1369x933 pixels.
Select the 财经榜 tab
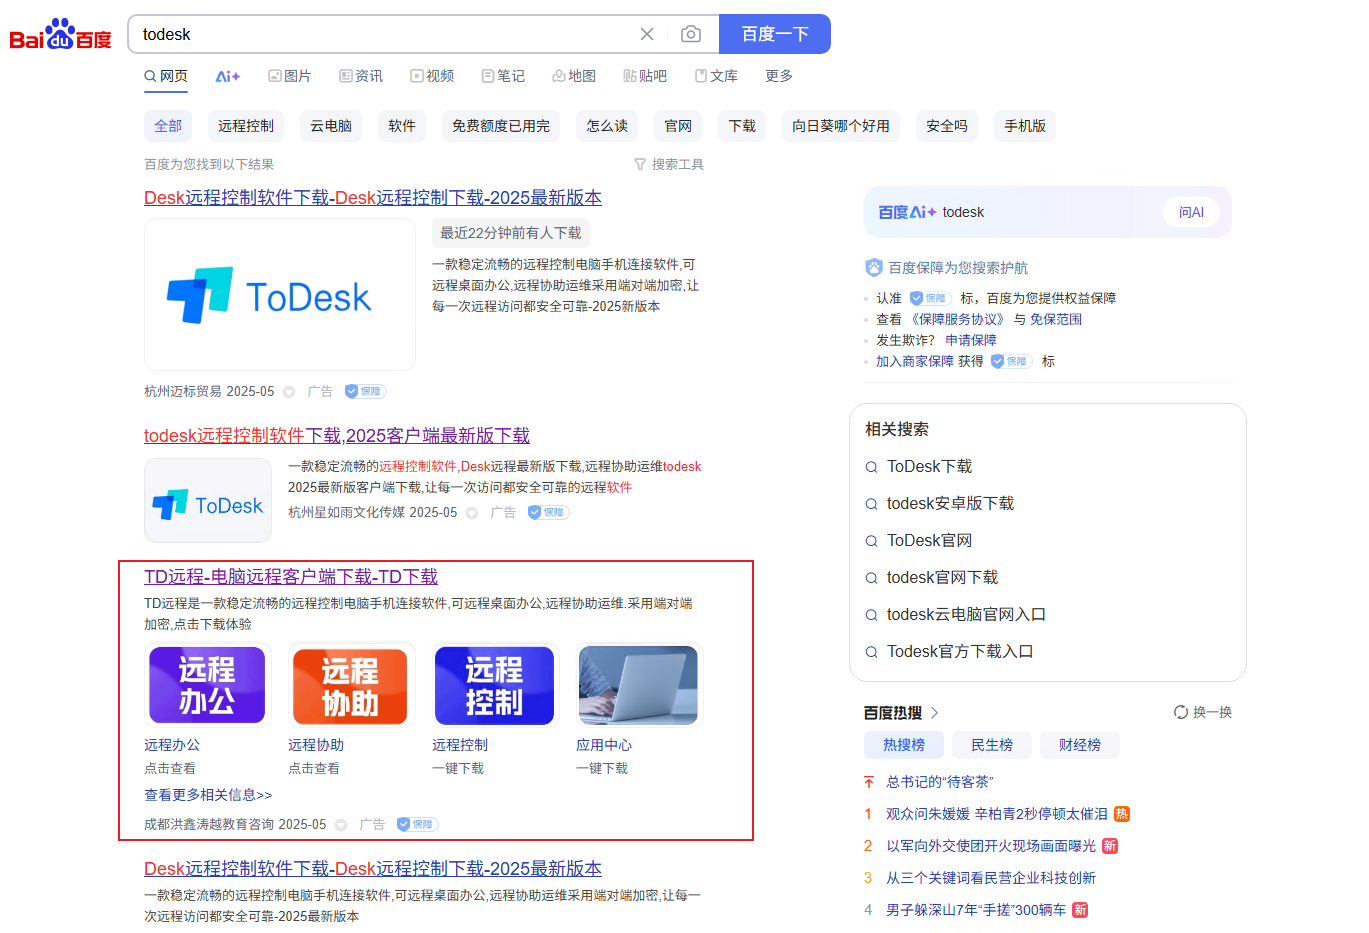[1080, 745]
